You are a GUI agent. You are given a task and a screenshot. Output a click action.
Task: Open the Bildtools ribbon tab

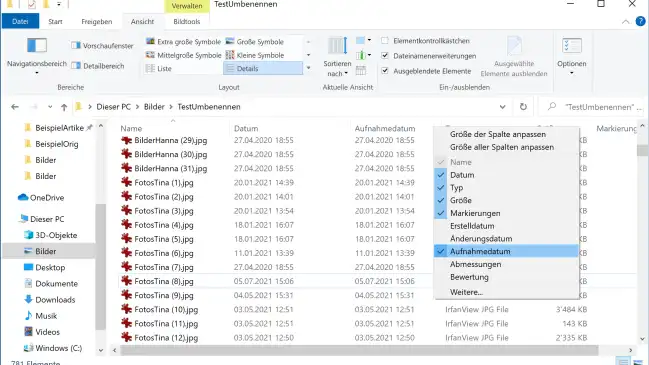click(x=187, y=22)
